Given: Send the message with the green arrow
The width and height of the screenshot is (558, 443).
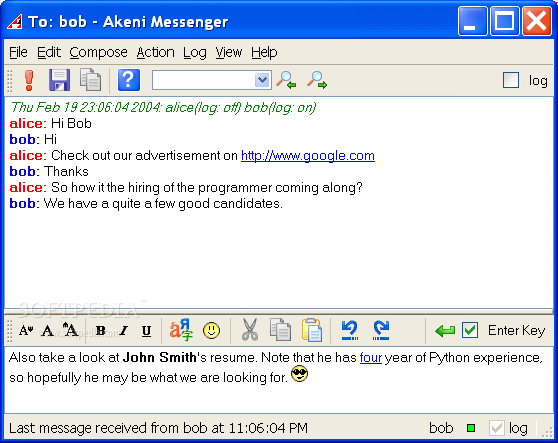Looking at the screenshot, I should tap(445, 331).
